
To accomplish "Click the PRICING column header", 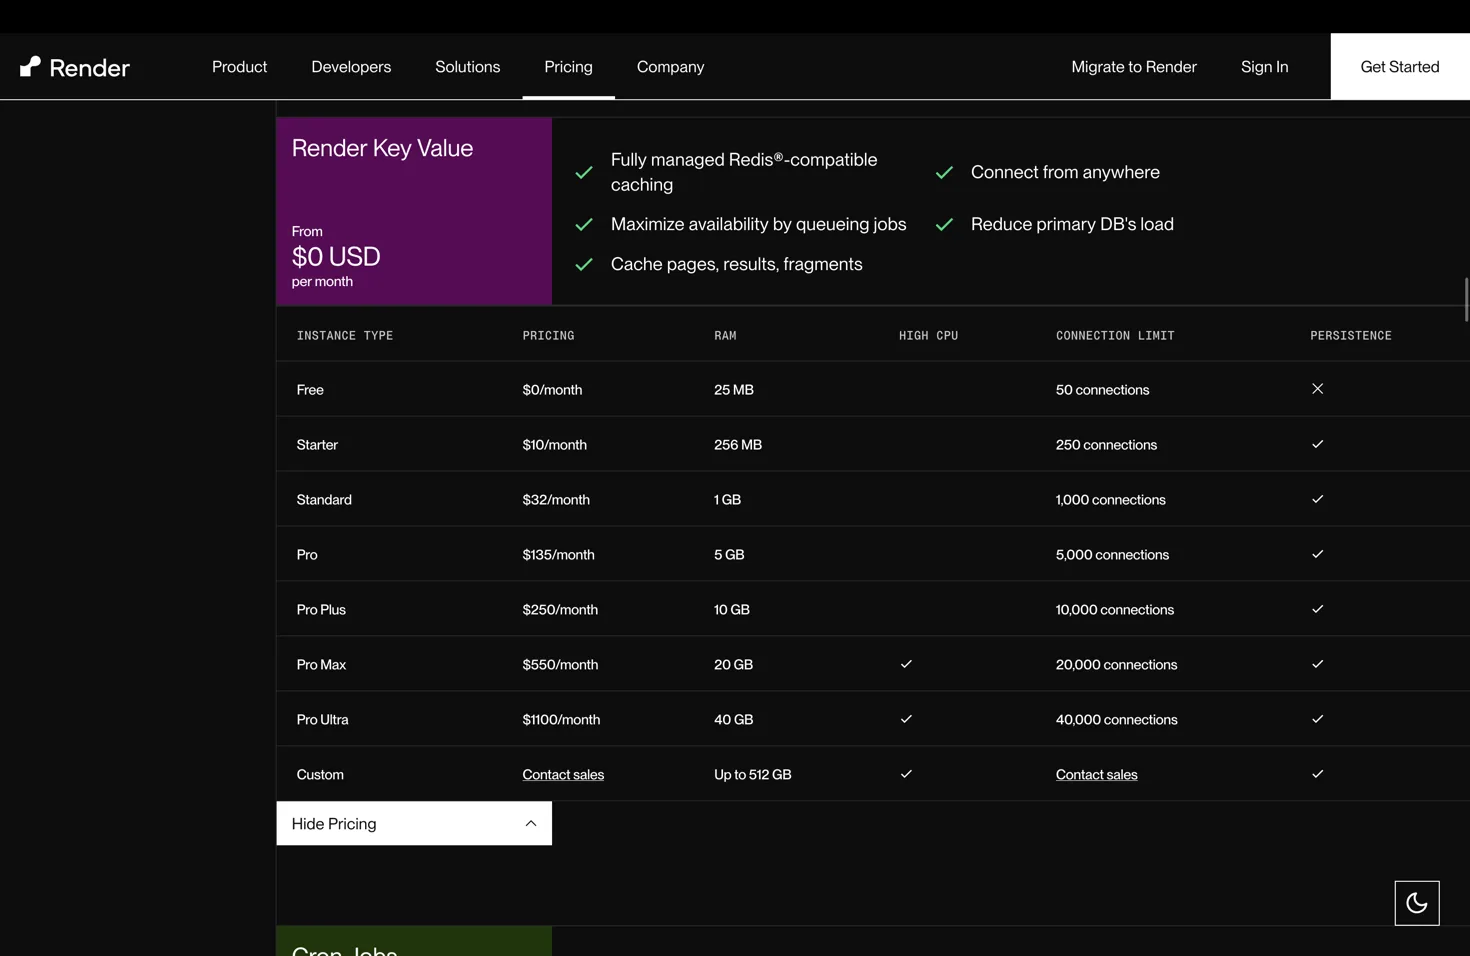I will (548, 336).
